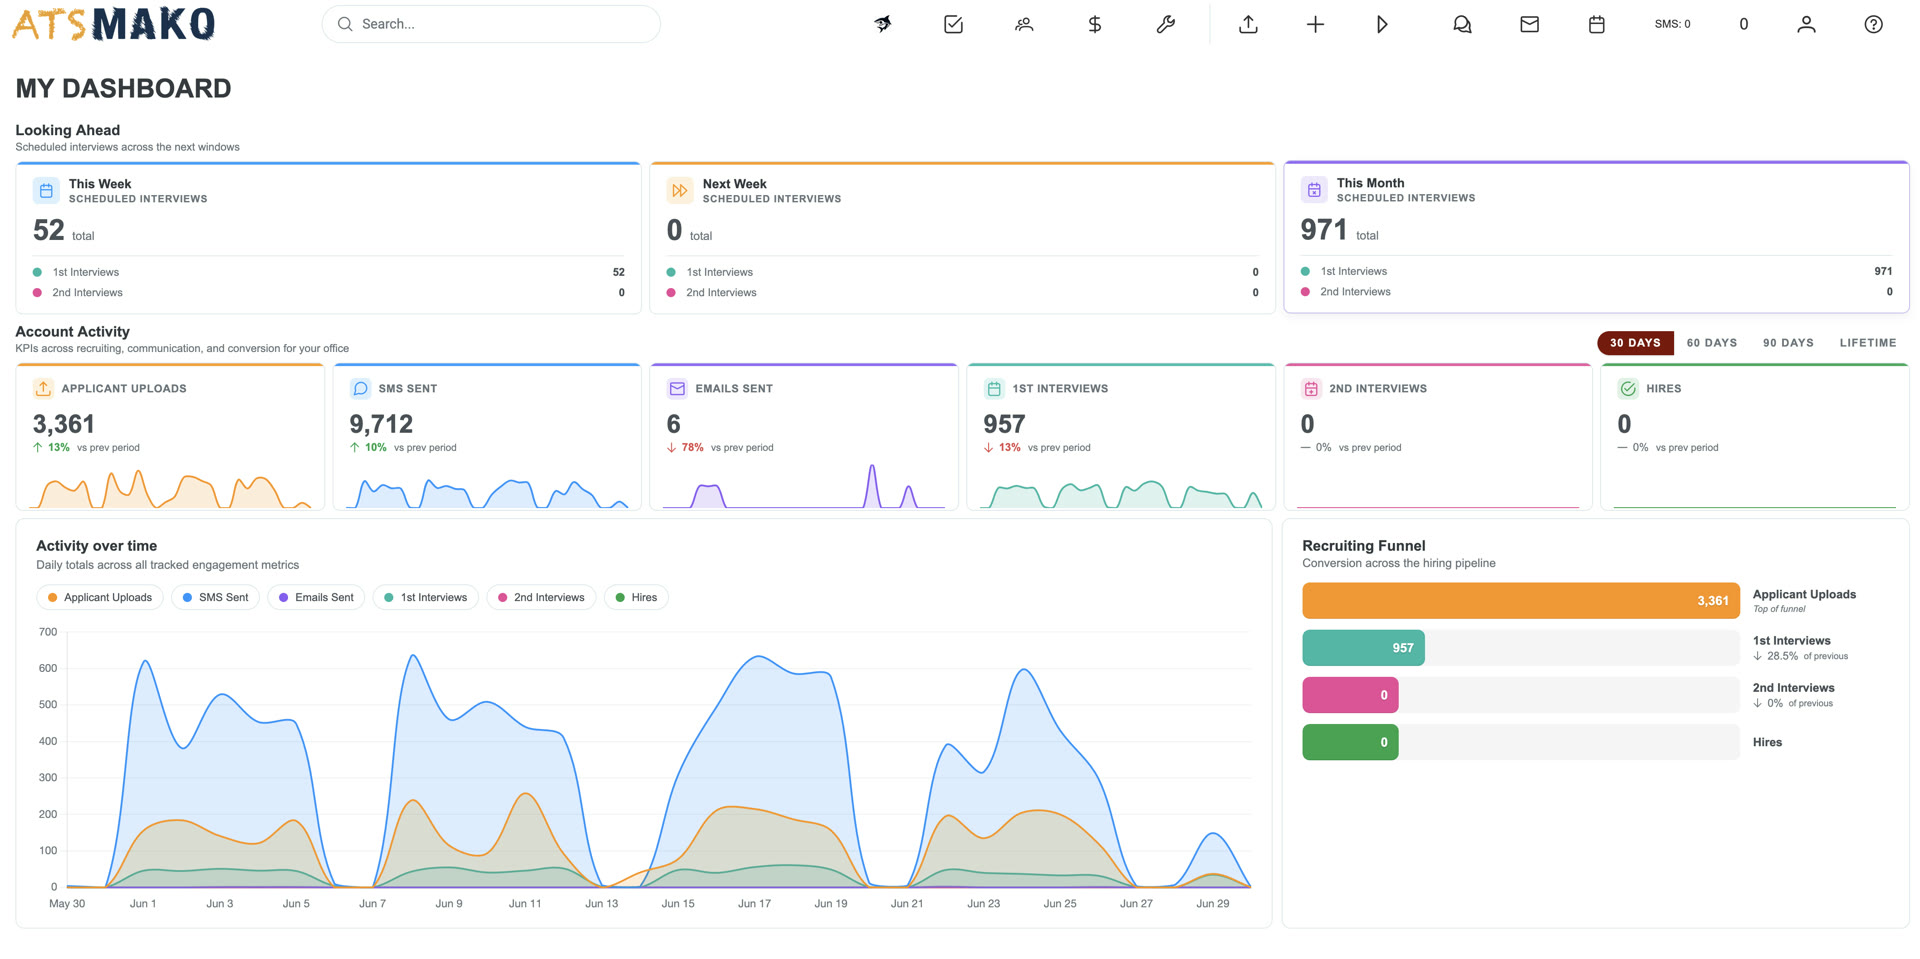
Task: Toggle 1st Interviews series in chart legend
Action: 426,598
